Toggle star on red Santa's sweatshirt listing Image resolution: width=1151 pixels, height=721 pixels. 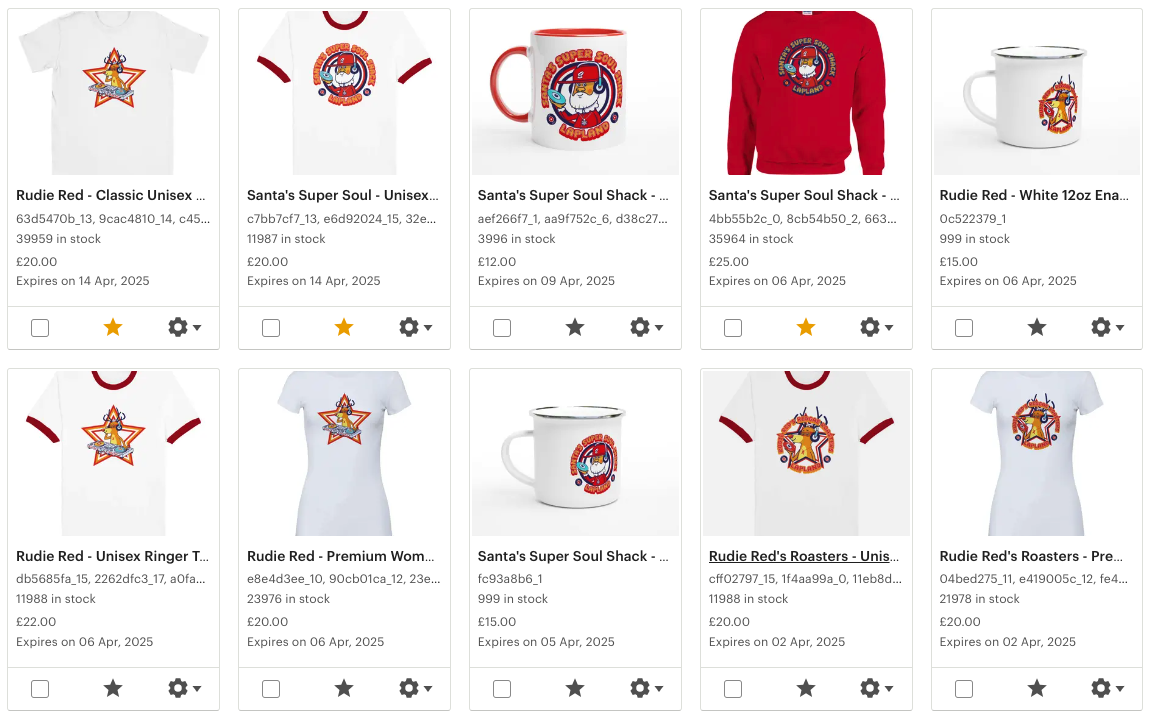point(806,327)
